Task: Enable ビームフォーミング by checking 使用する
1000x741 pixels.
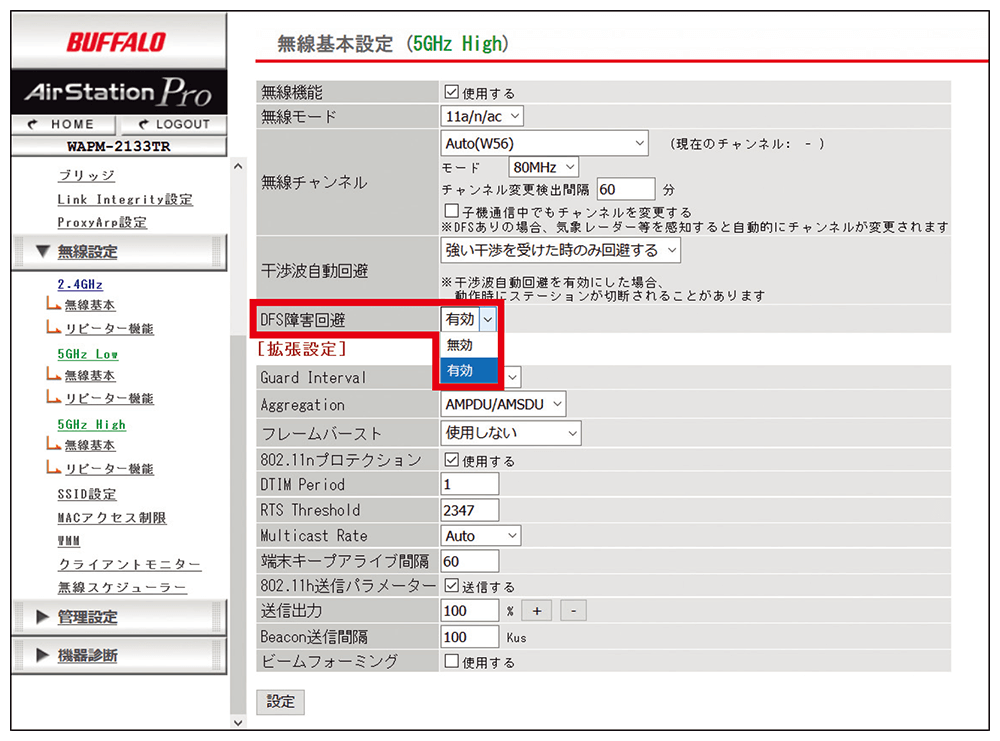Action: [x=451, y=661]
